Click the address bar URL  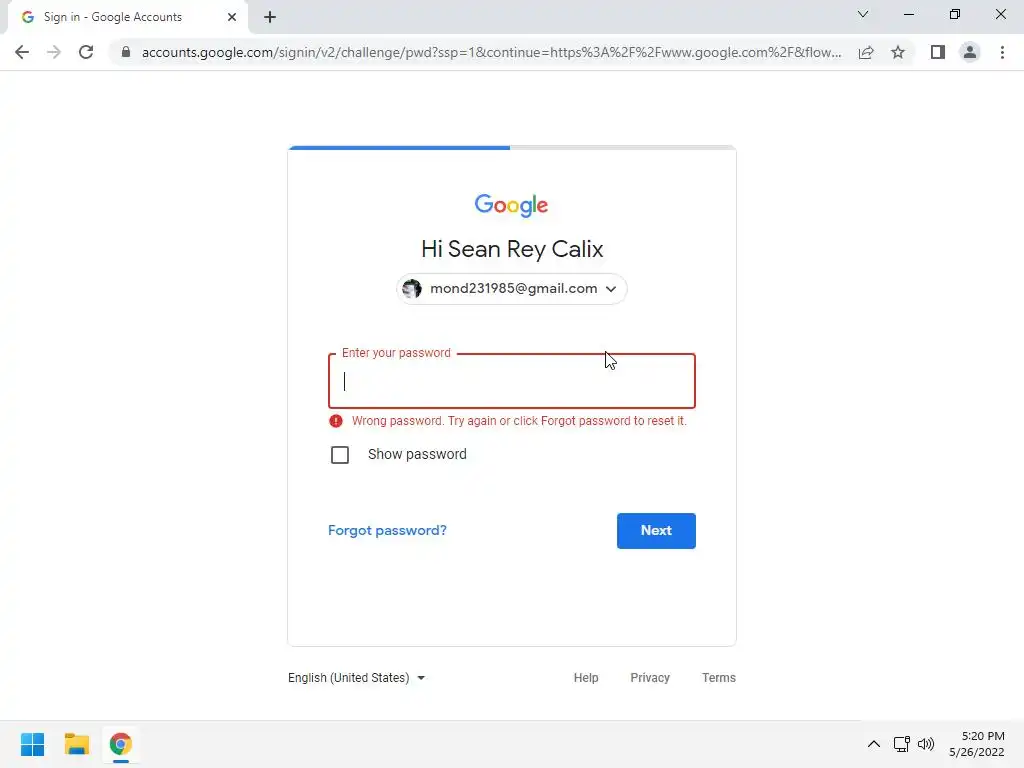click(491, 52)
